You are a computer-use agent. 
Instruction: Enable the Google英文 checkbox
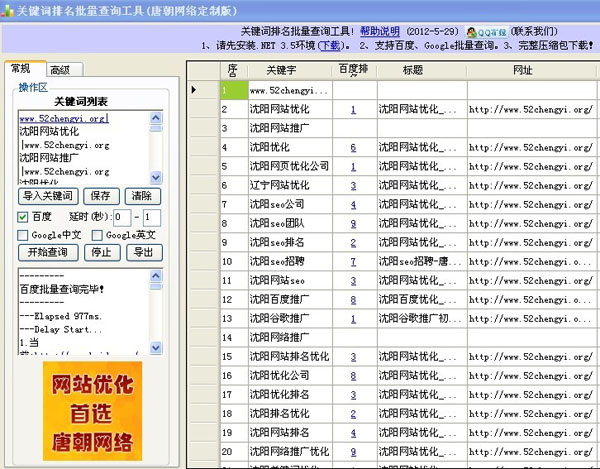coord(97,235)
